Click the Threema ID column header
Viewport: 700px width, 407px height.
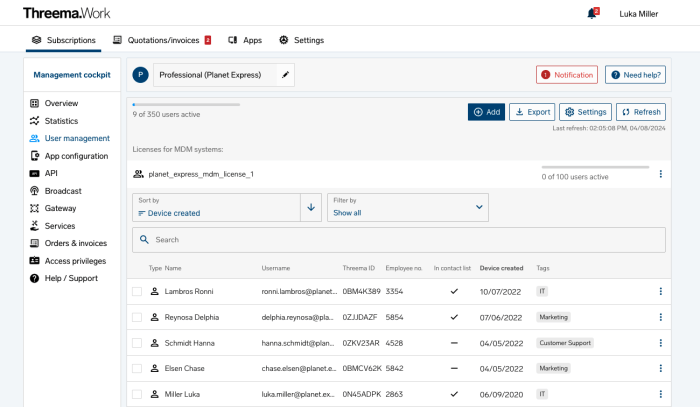coord(358,268)
